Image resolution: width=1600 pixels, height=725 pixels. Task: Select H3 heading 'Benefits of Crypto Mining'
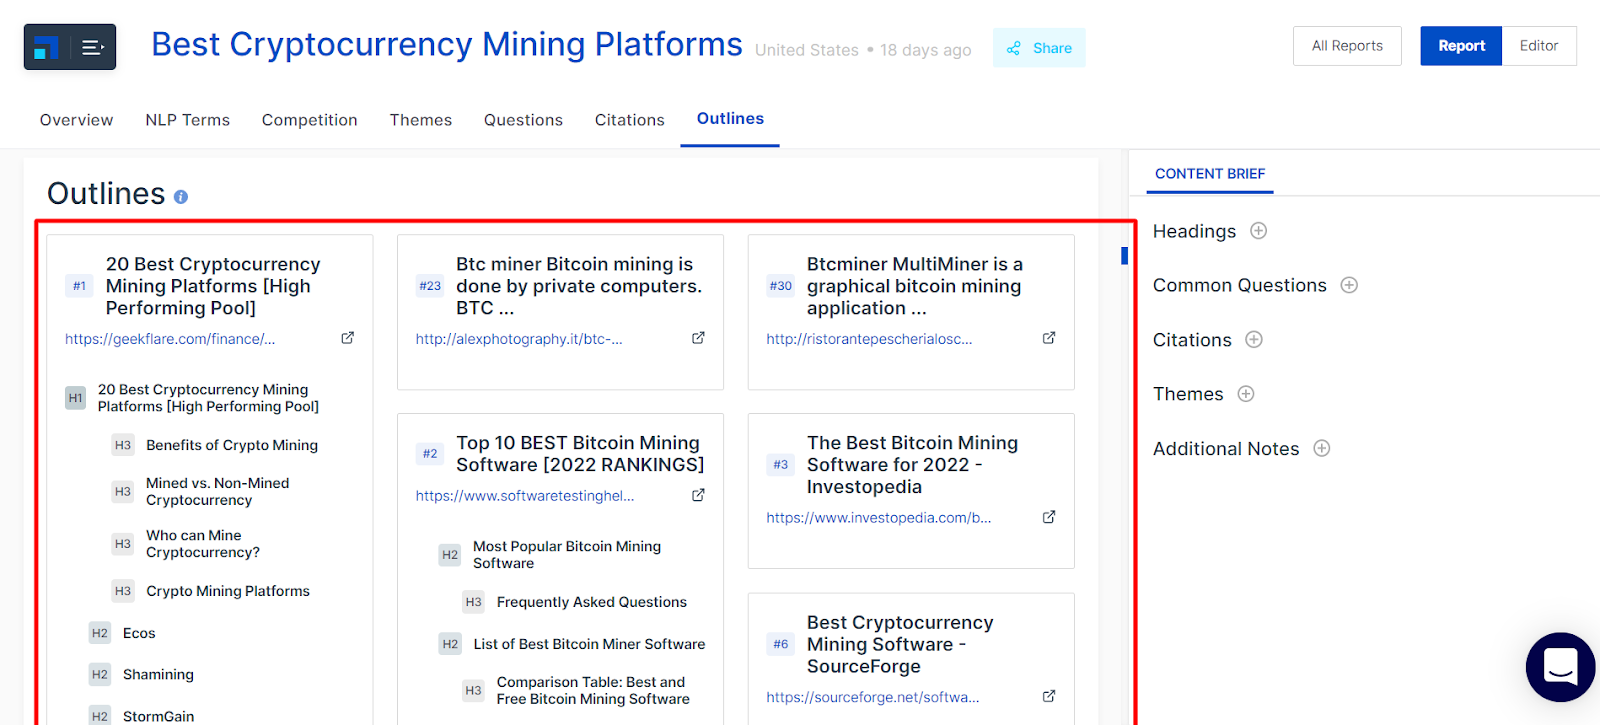tap(232, 445)
